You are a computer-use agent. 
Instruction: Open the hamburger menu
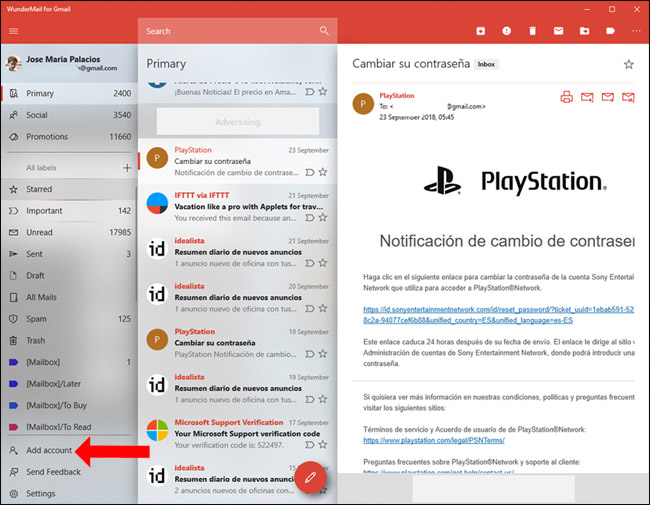coord(14,31)
